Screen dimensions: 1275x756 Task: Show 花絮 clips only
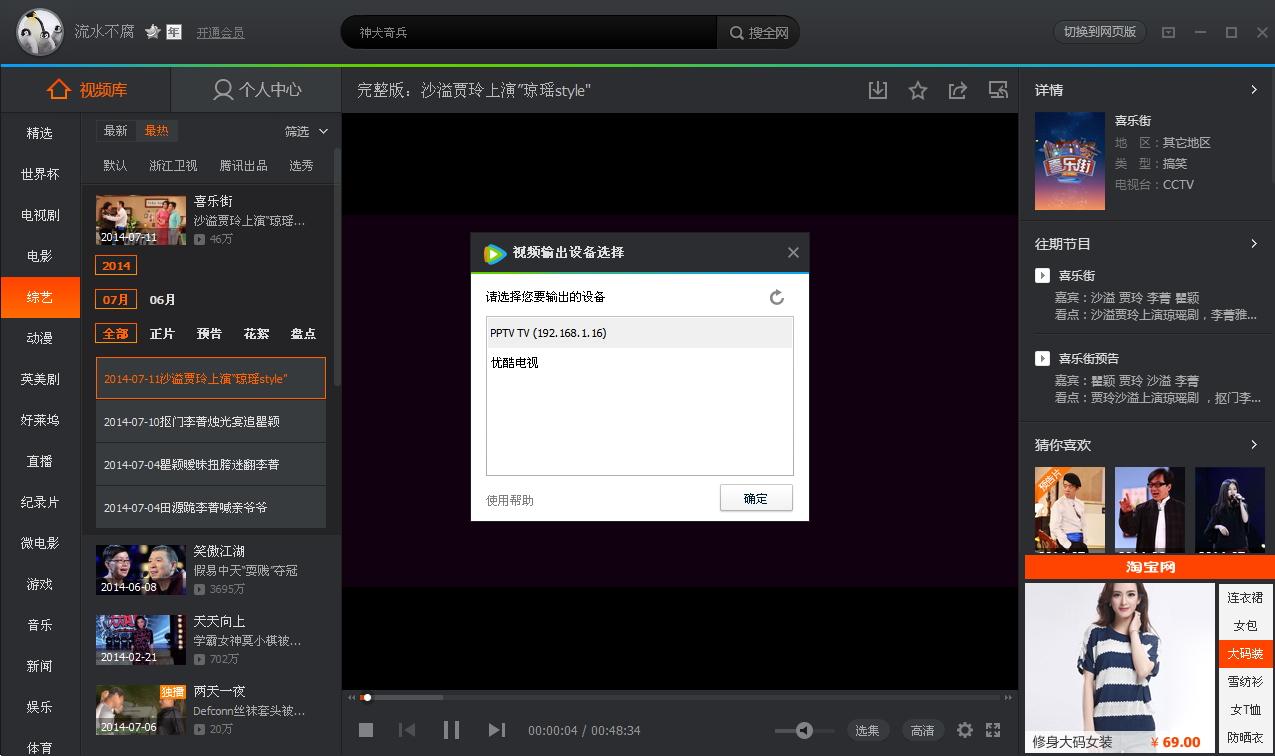(x=256, y=333)
